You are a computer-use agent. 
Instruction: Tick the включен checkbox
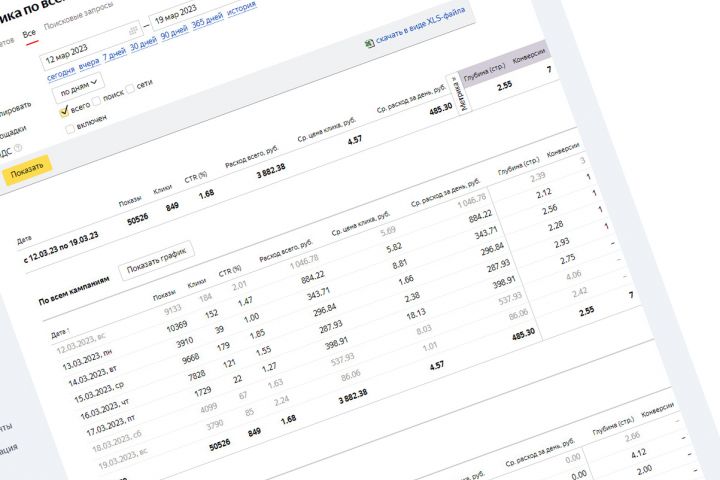pos(70,129)
